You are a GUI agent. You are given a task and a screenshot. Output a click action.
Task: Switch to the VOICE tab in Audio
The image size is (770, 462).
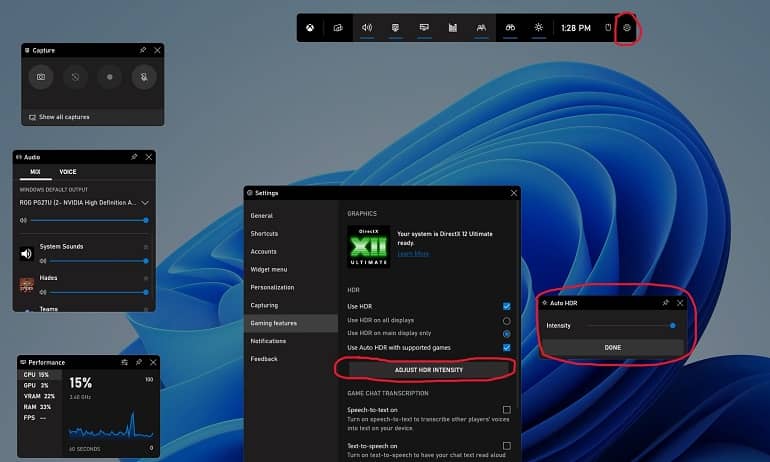(68, 172)
